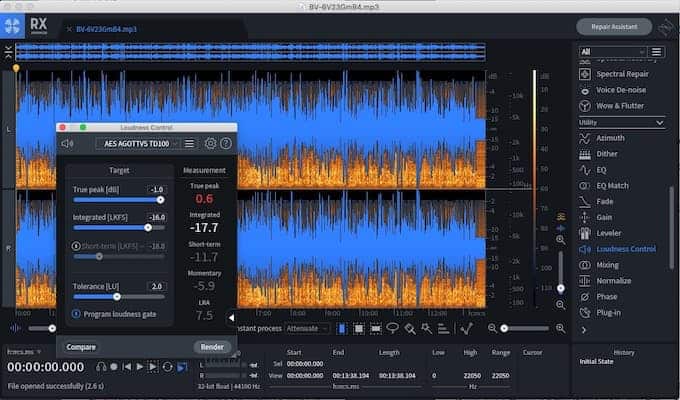Open the Voice De-noise module

point(613,90)
